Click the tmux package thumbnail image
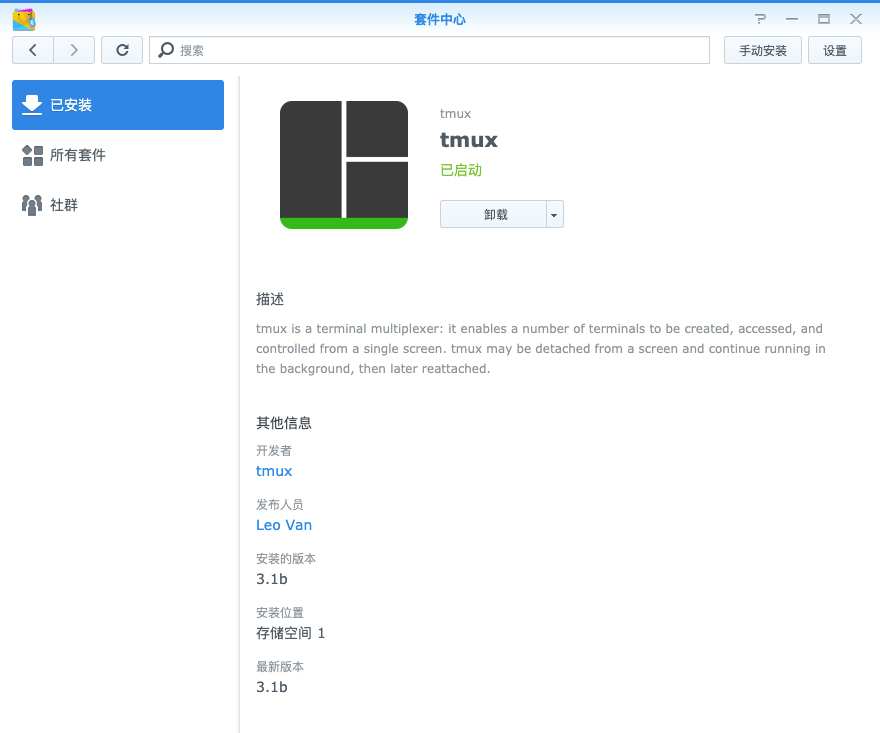The width and height of the screenshot is (880, 733). pyautogui.click(x=344, y=165)
